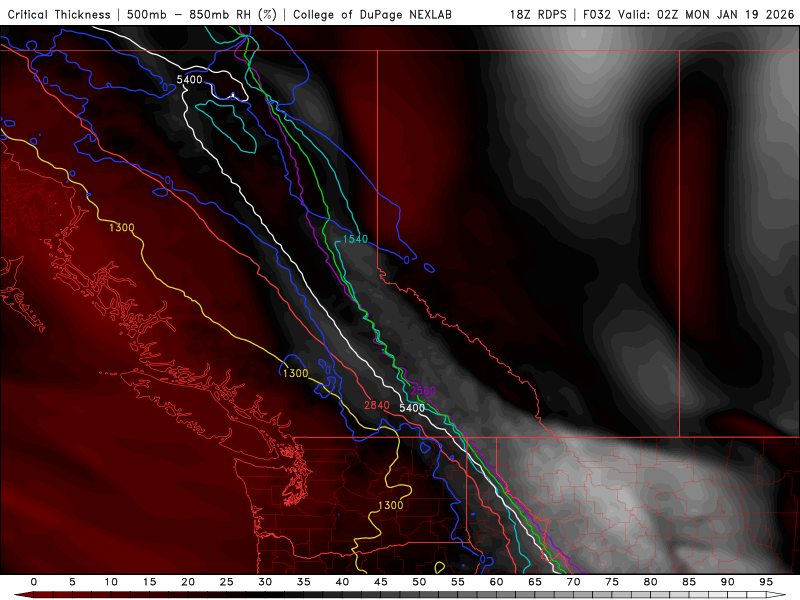Viewport: 800px width, 600px height.
Task: Click colorbar tick label "80"
Action: point(651,582)
